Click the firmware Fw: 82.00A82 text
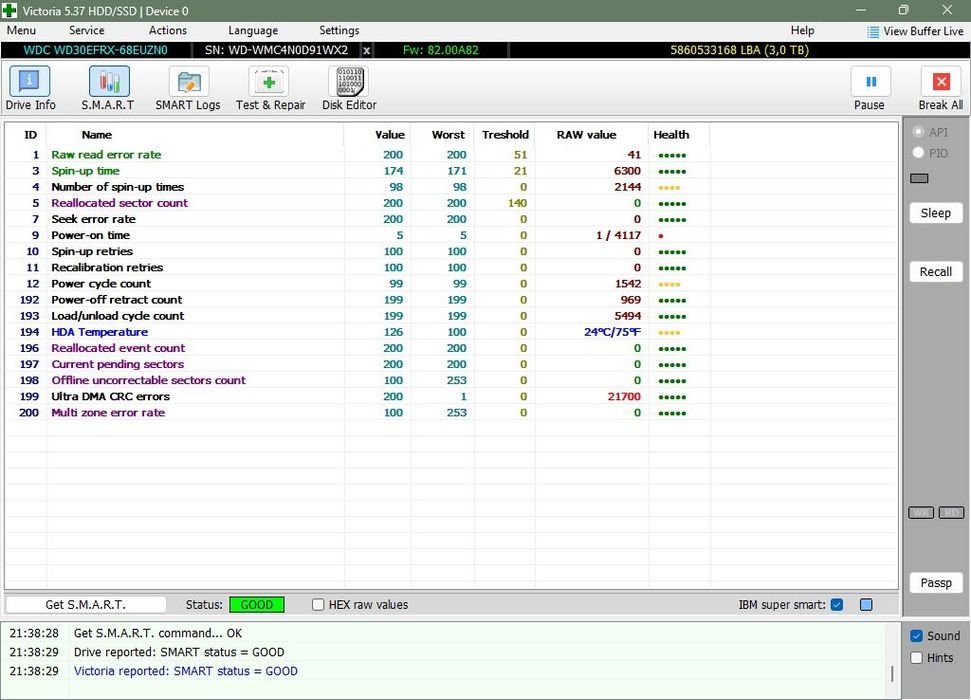The image size is (971, 700). point(440,50)
